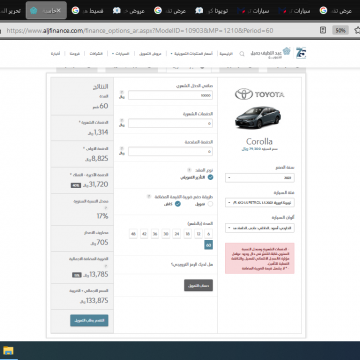Click the income field showing 10000
The height and width of the screenshot is (360, 360).
(170, 95)
